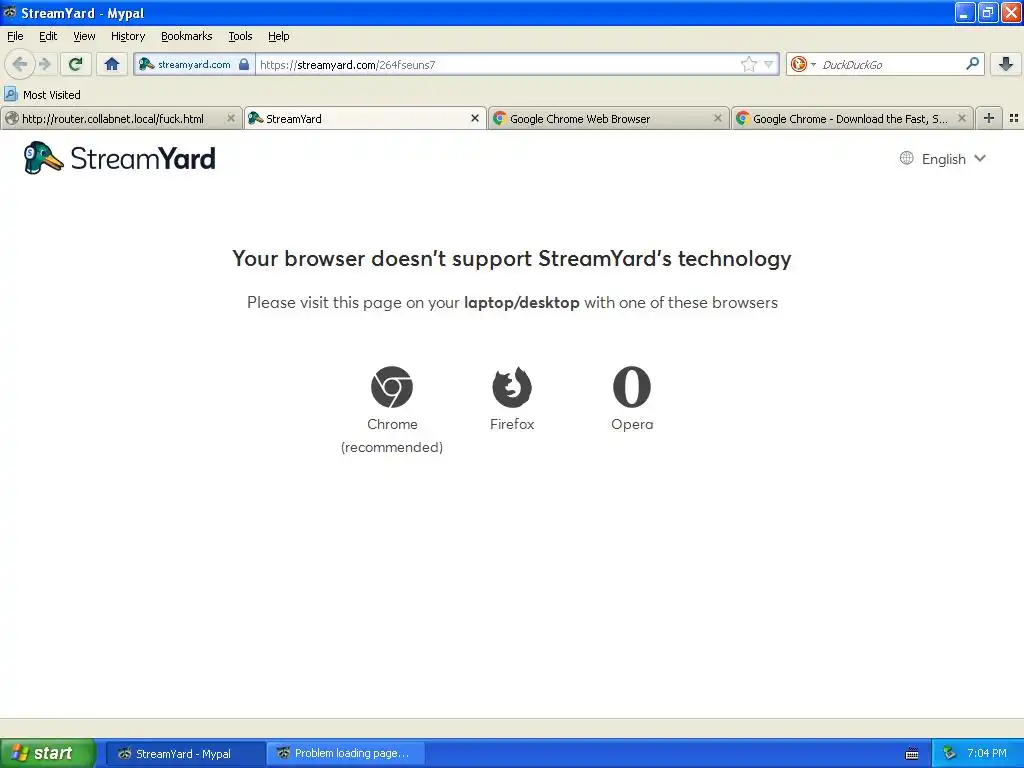Click the padlock site security icon
The height and width of the screenshot is (768, 1024).
[x=244, y=64]
